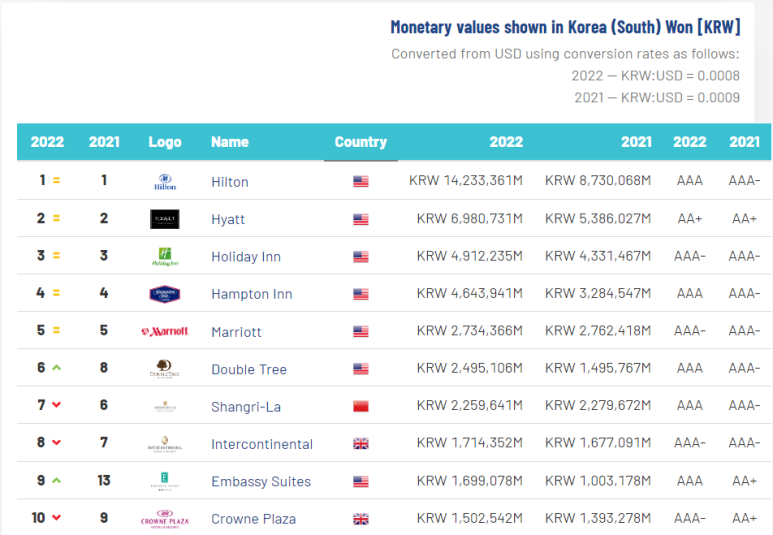773x535 pixels.
Task: Click the Monetary values shown in Korea Won heading
Action: tap(565, 27)
